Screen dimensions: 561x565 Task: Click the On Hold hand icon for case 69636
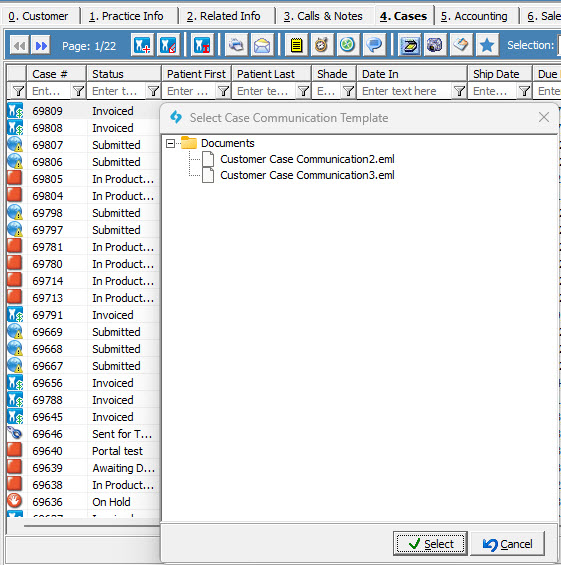[x=15, y=501]
